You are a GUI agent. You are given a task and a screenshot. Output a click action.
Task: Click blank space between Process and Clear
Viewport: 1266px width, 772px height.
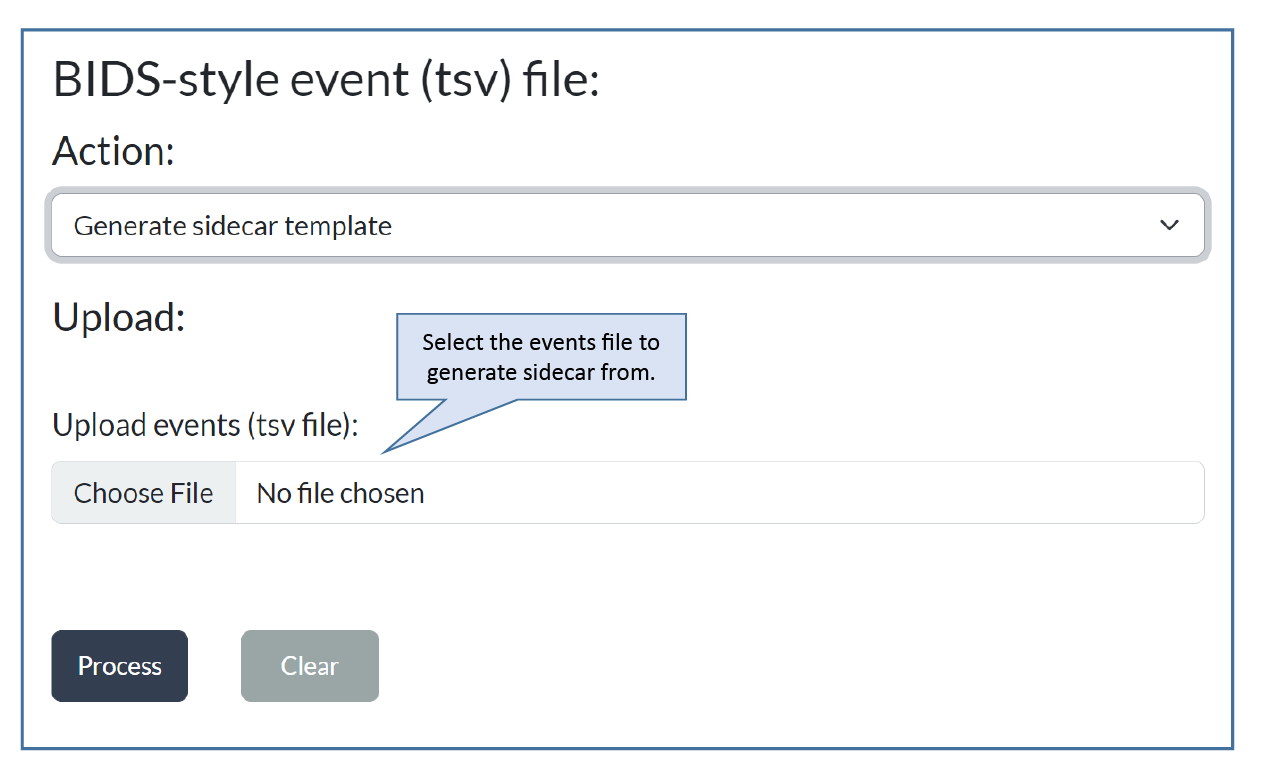click(214, 666)
